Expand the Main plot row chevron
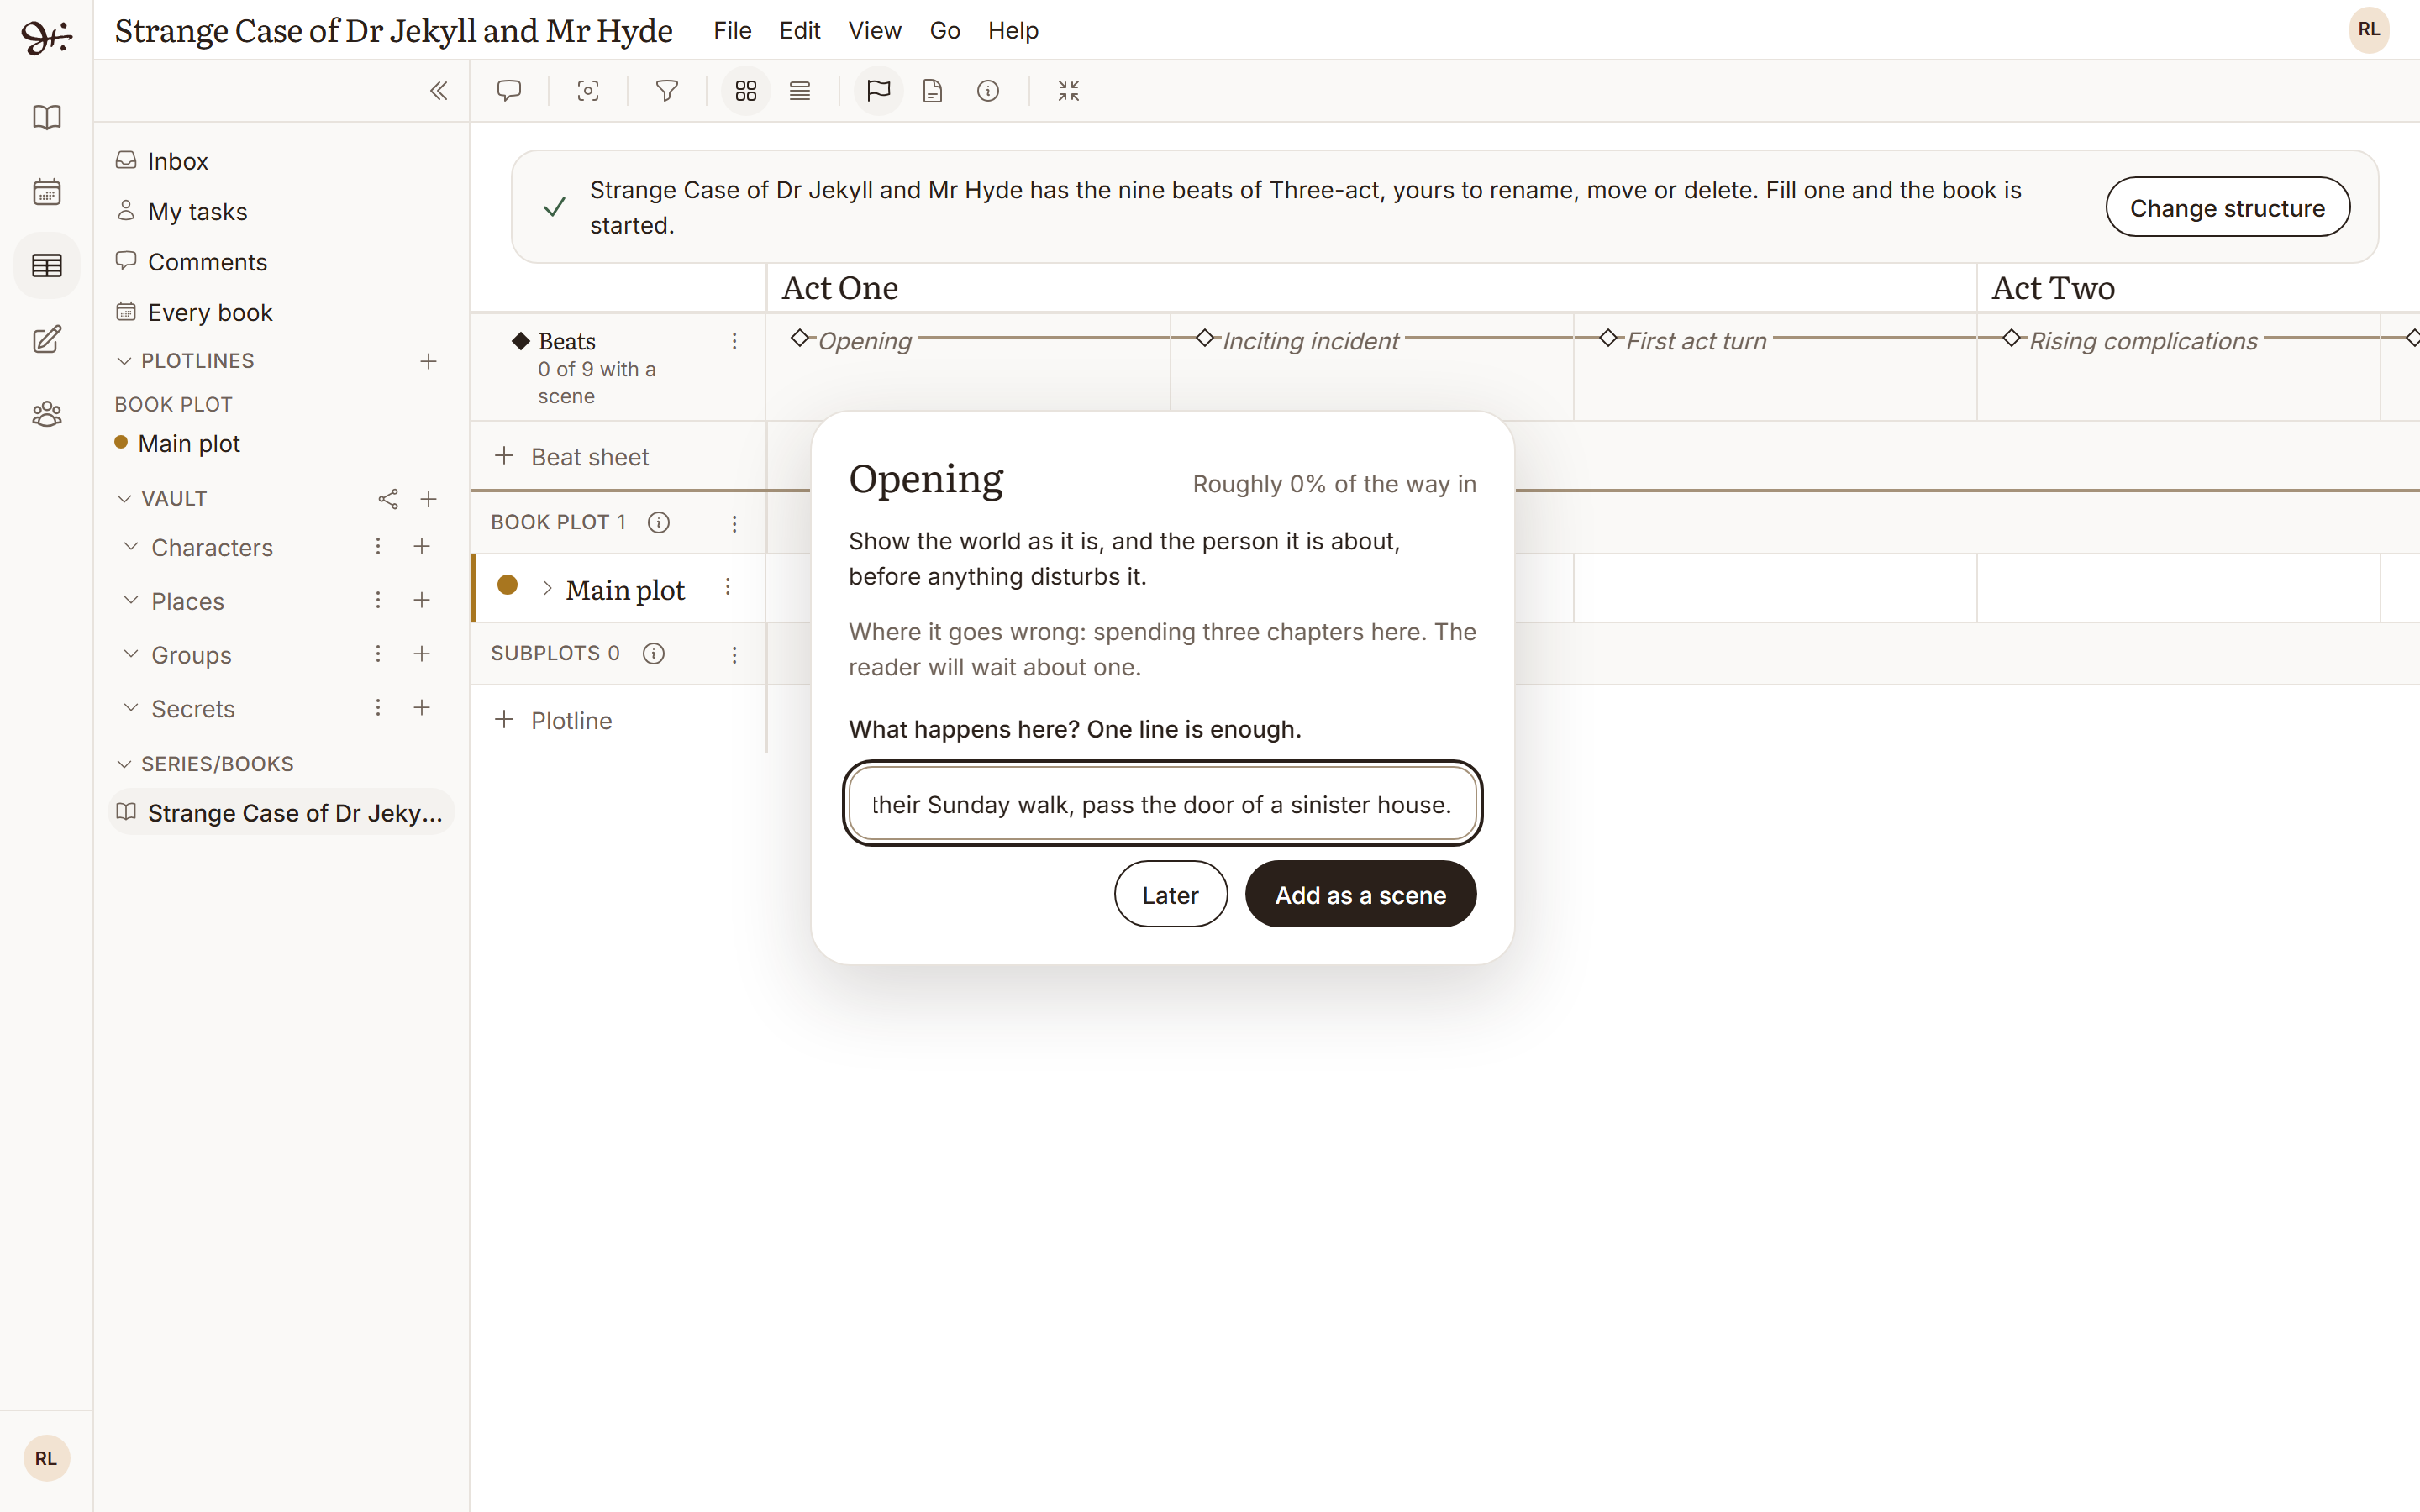 point(547,588)
